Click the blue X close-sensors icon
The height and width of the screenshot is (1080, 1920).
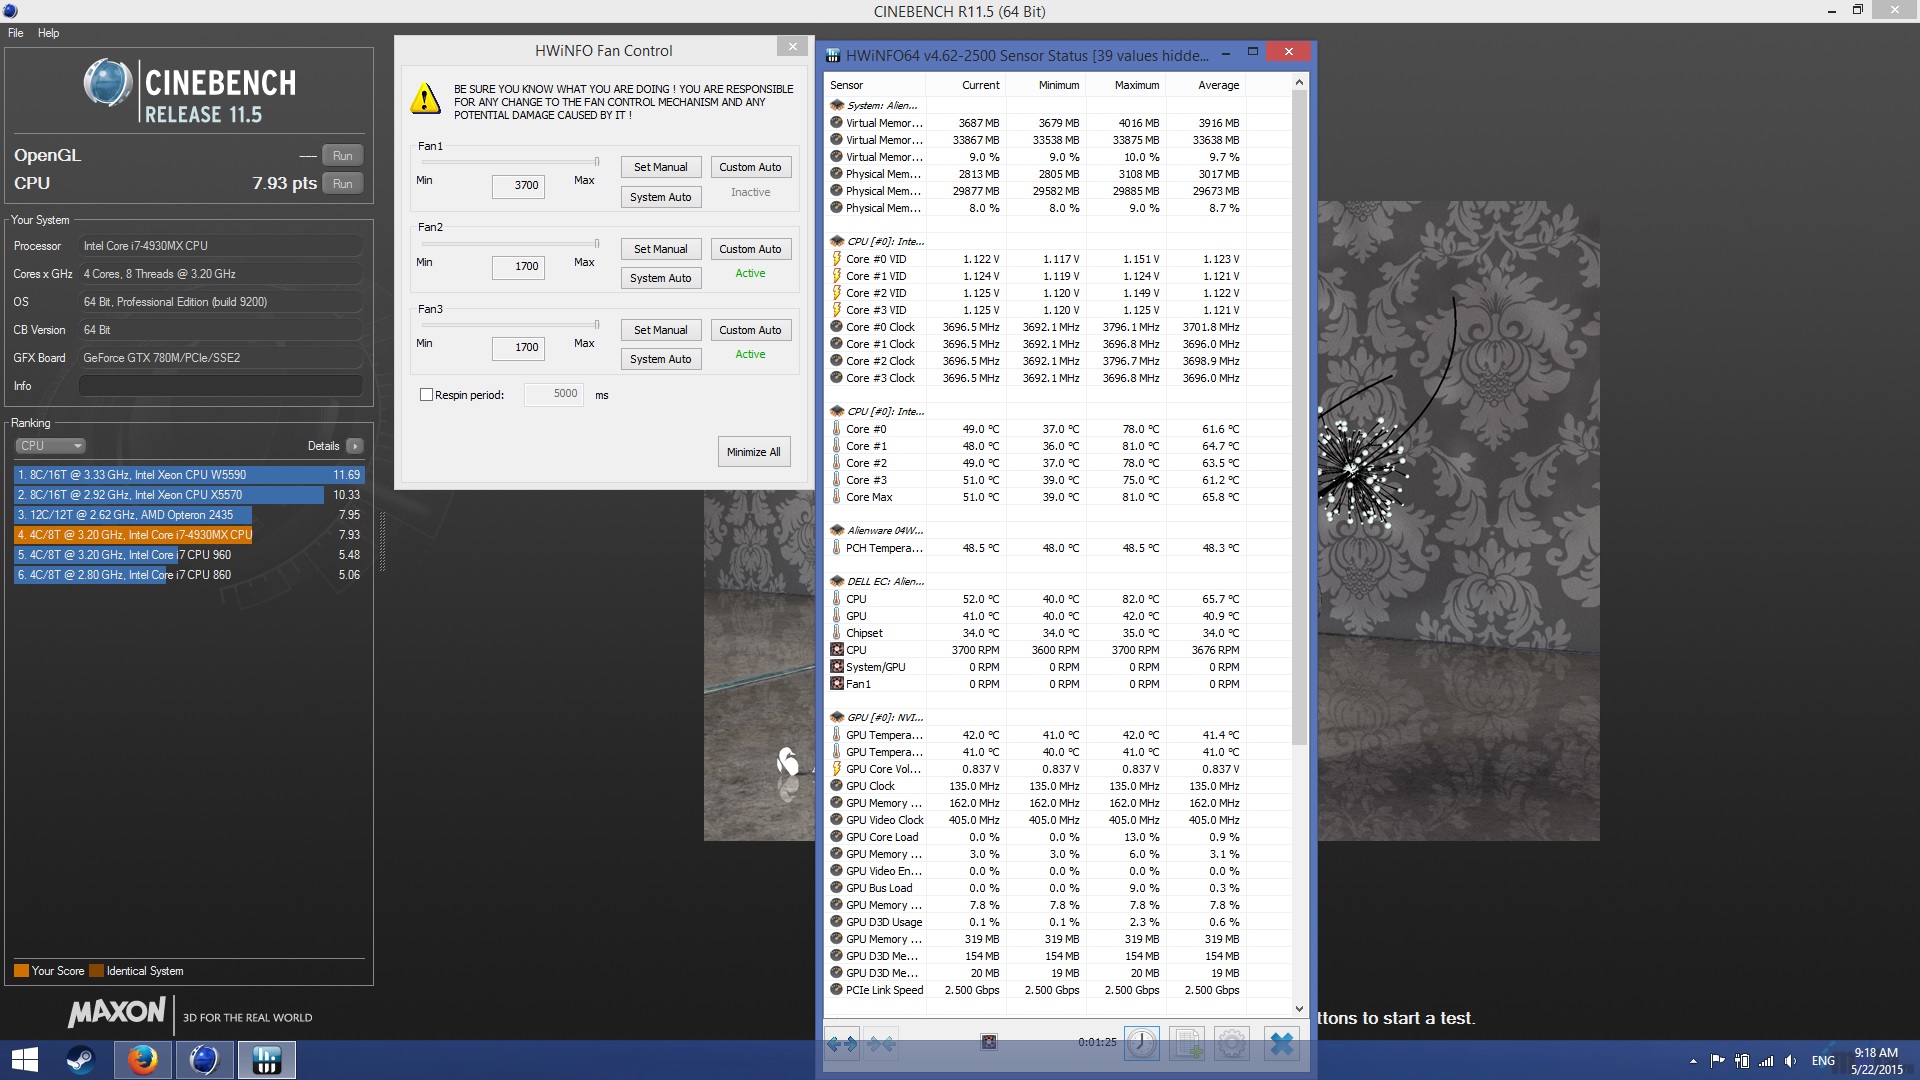click(1281, 1044)
